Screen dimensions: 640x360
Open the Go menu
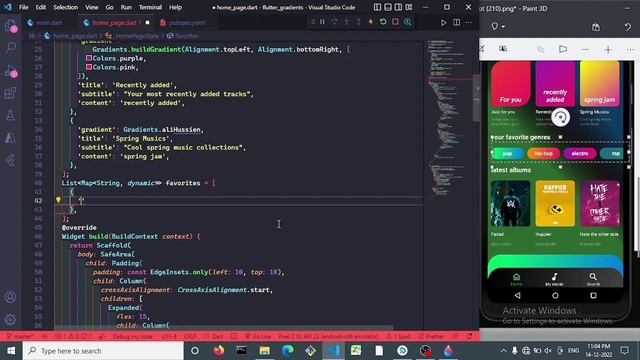(x=109, y=7)
